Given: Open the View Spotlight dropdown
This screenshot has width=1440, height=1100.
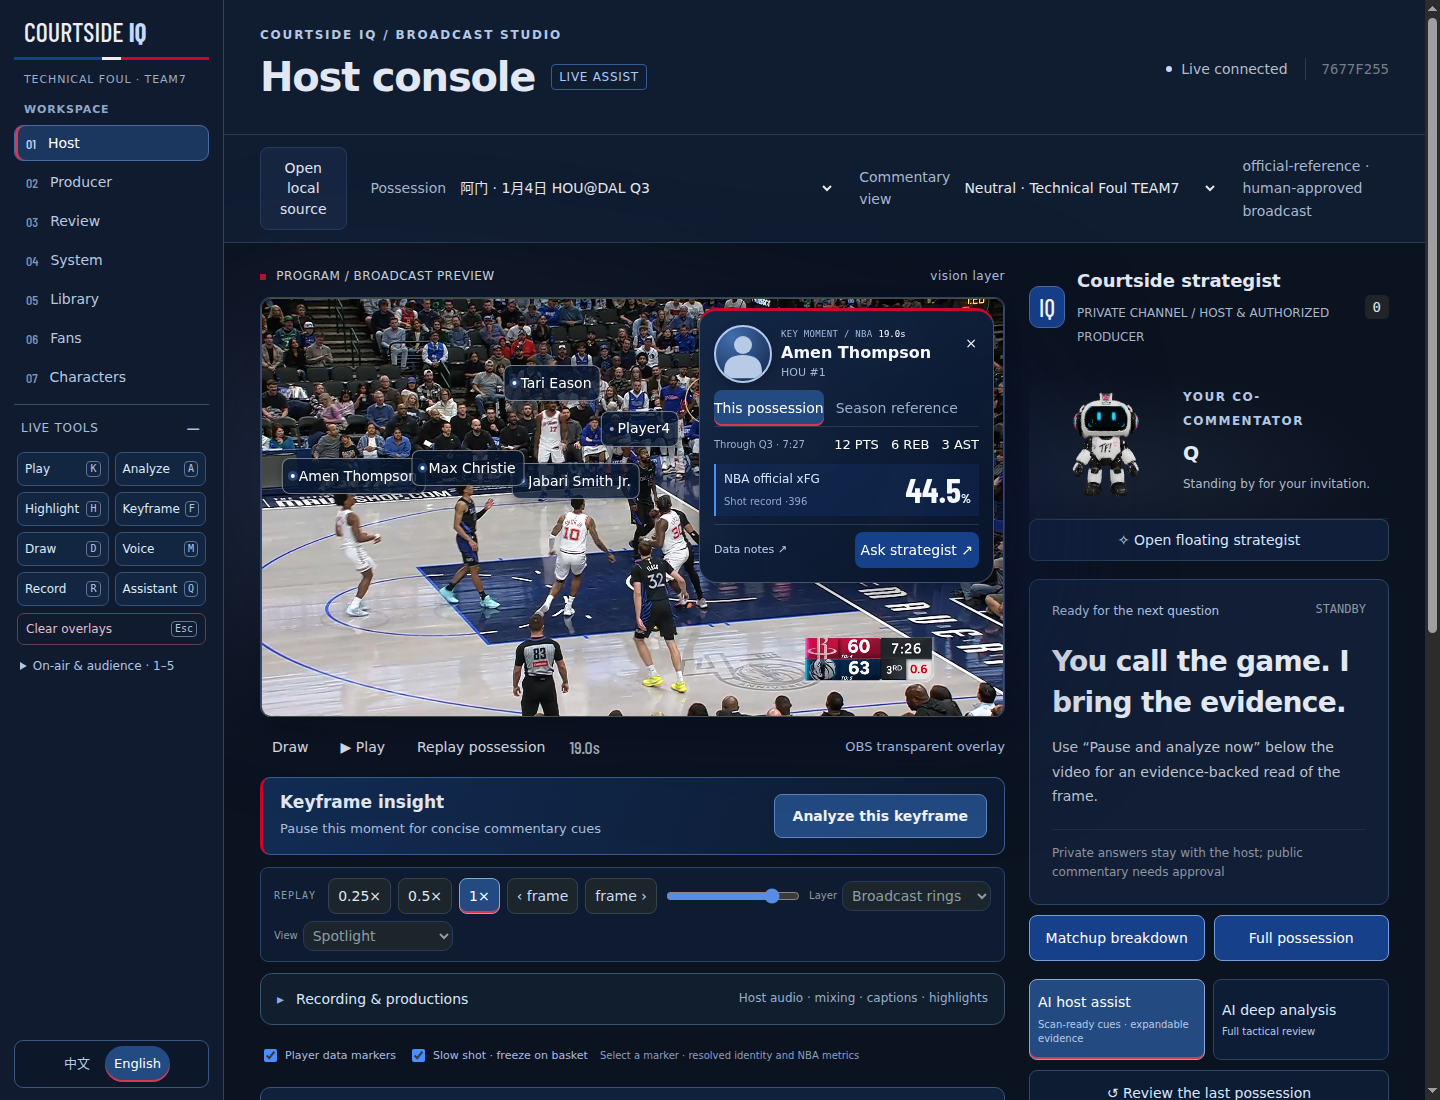Looking at the screenshot, I should pos(378,936).
